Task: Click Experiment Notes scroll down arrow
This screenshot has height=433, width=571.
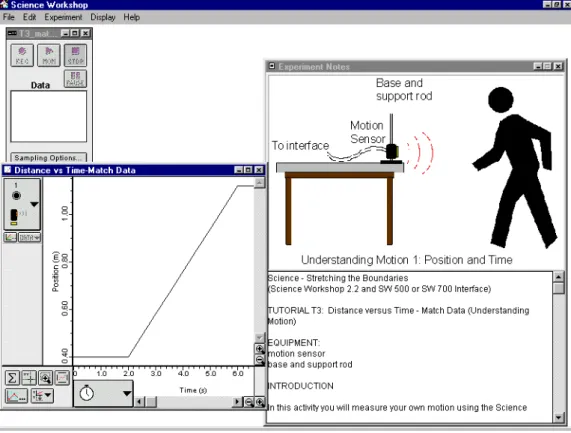Action: [558, 417]
